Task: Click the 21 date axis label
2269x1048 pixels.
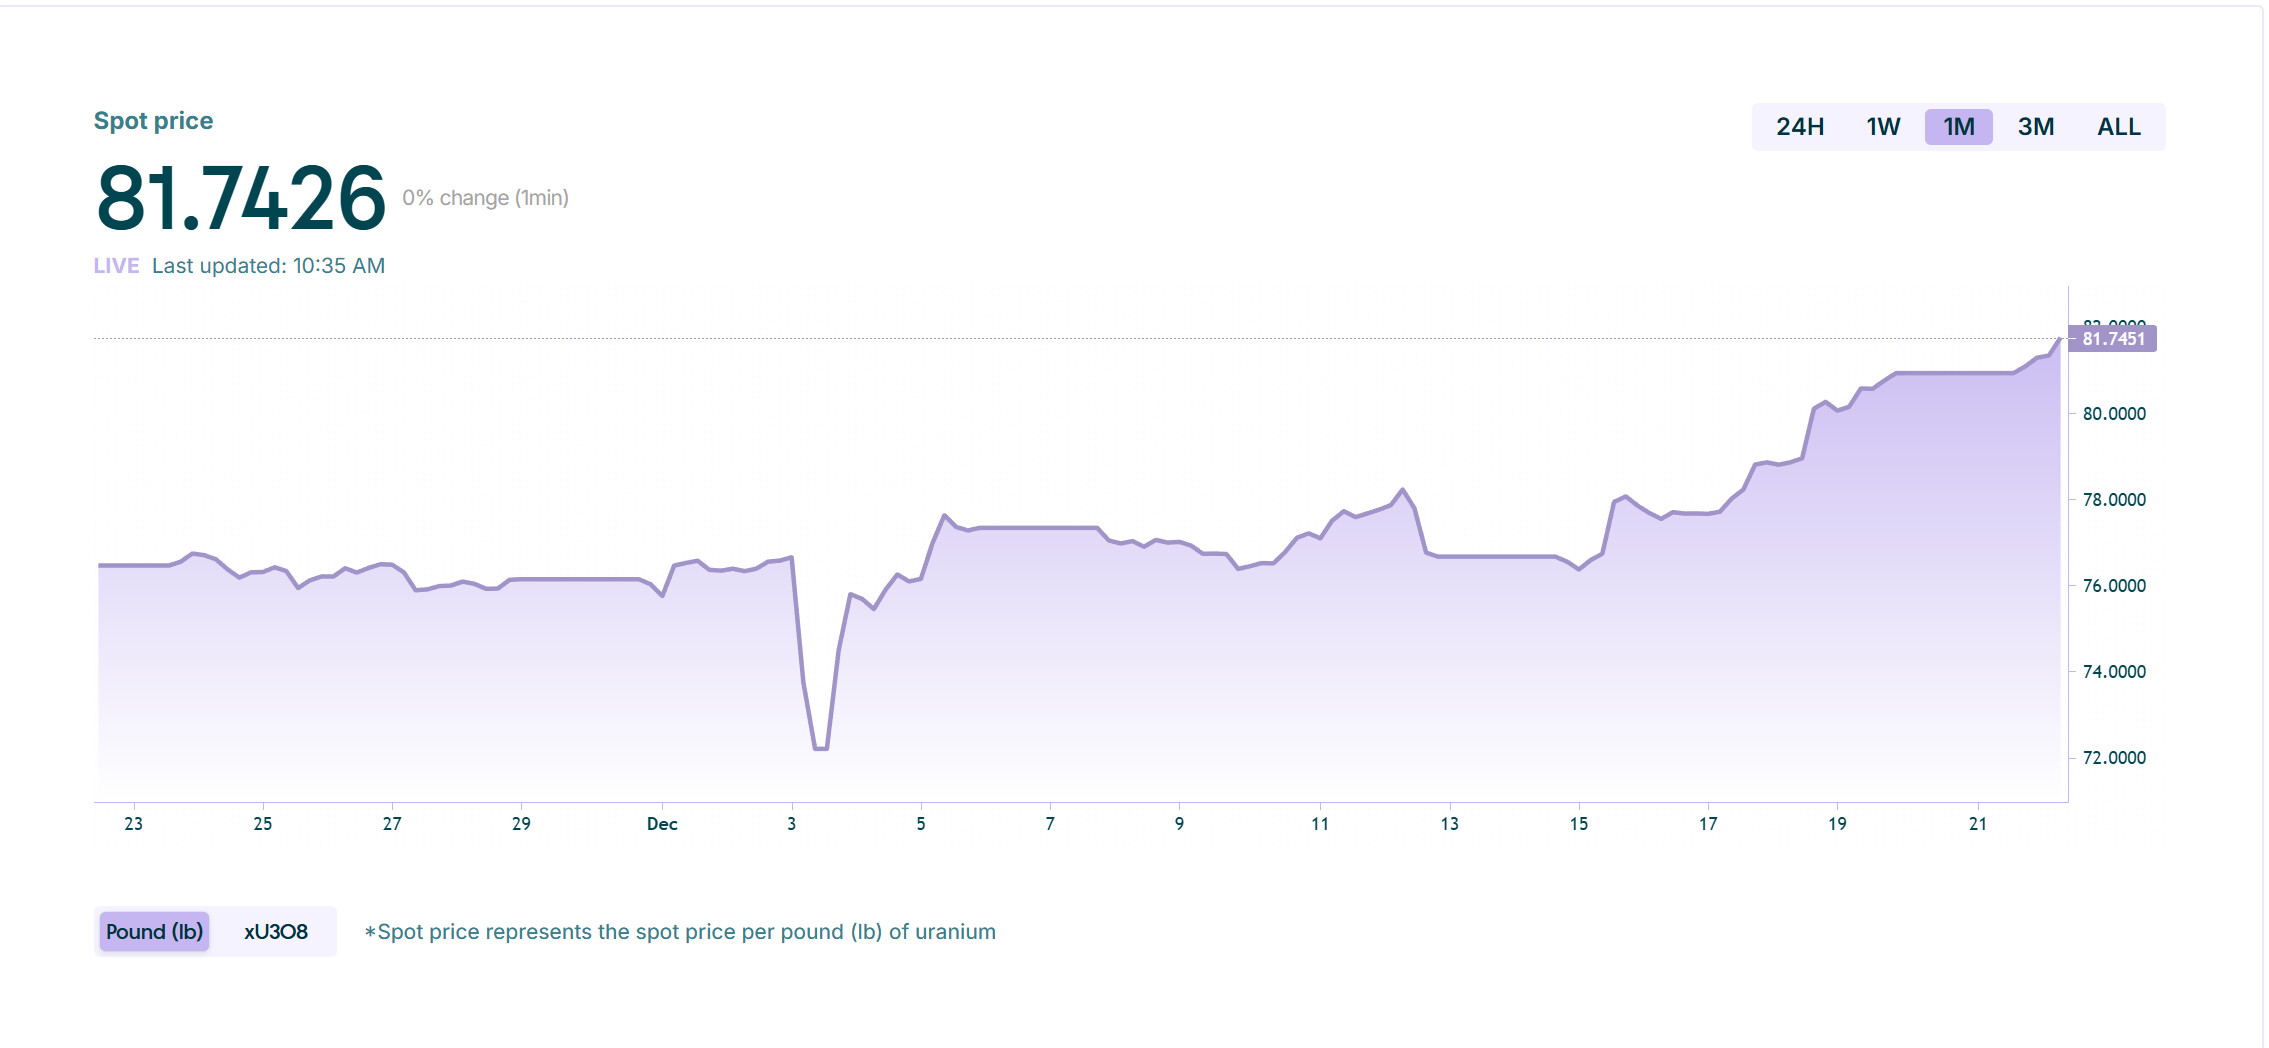Action: pyautogui.click(x=1977, y=824)
